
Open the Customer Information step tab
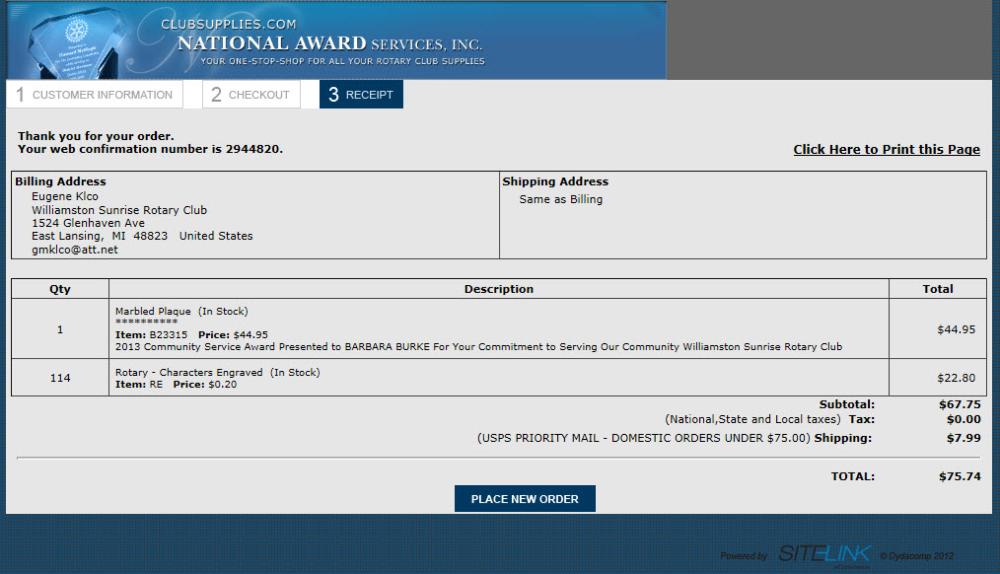coord(94,94)
